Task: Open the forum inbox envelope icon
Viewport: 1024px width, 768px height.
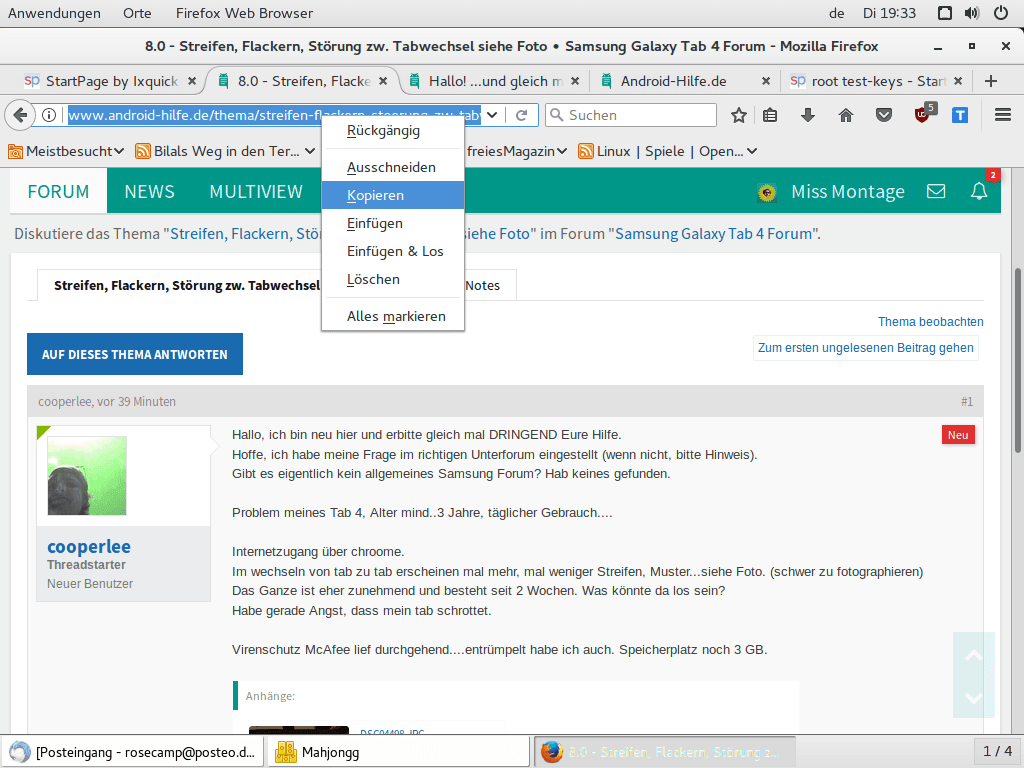Action: (x=936, y=191)
